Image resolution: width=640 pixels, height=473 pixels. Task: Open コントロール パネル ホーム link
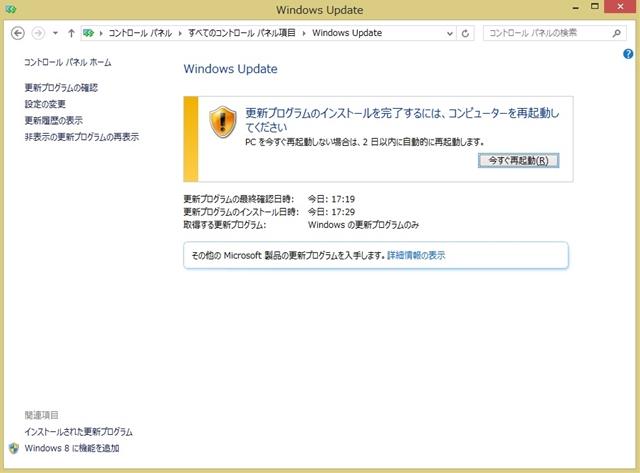click(x=68, y=62)
